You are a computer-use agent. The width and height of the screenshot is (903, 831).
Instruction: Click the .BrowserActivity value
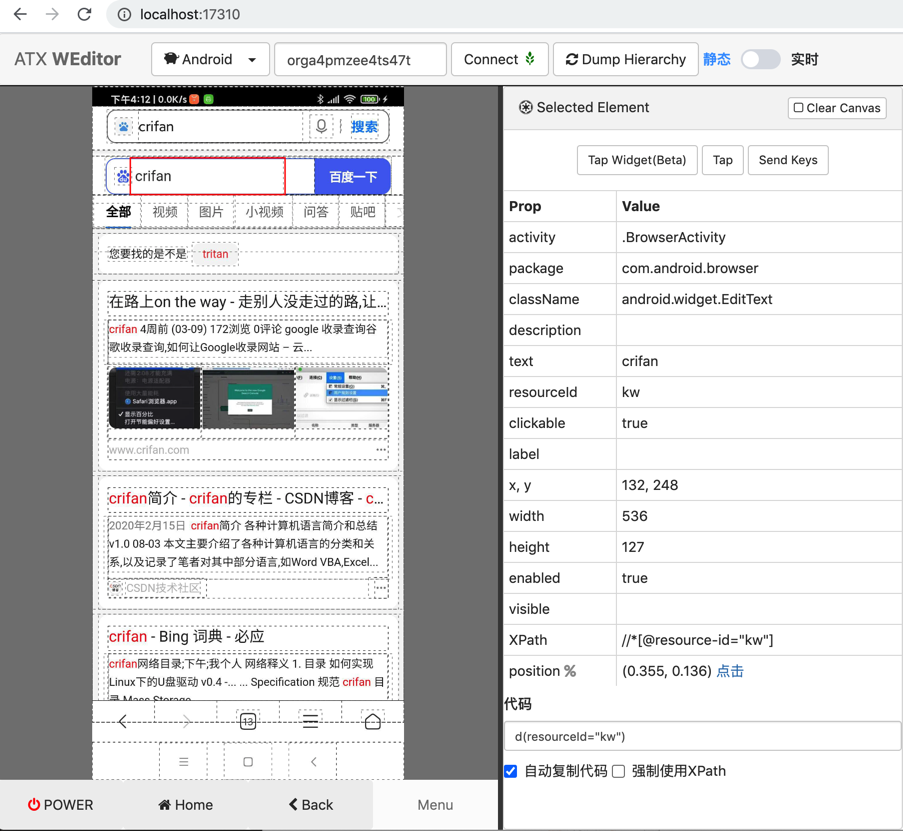pos(674,237)
